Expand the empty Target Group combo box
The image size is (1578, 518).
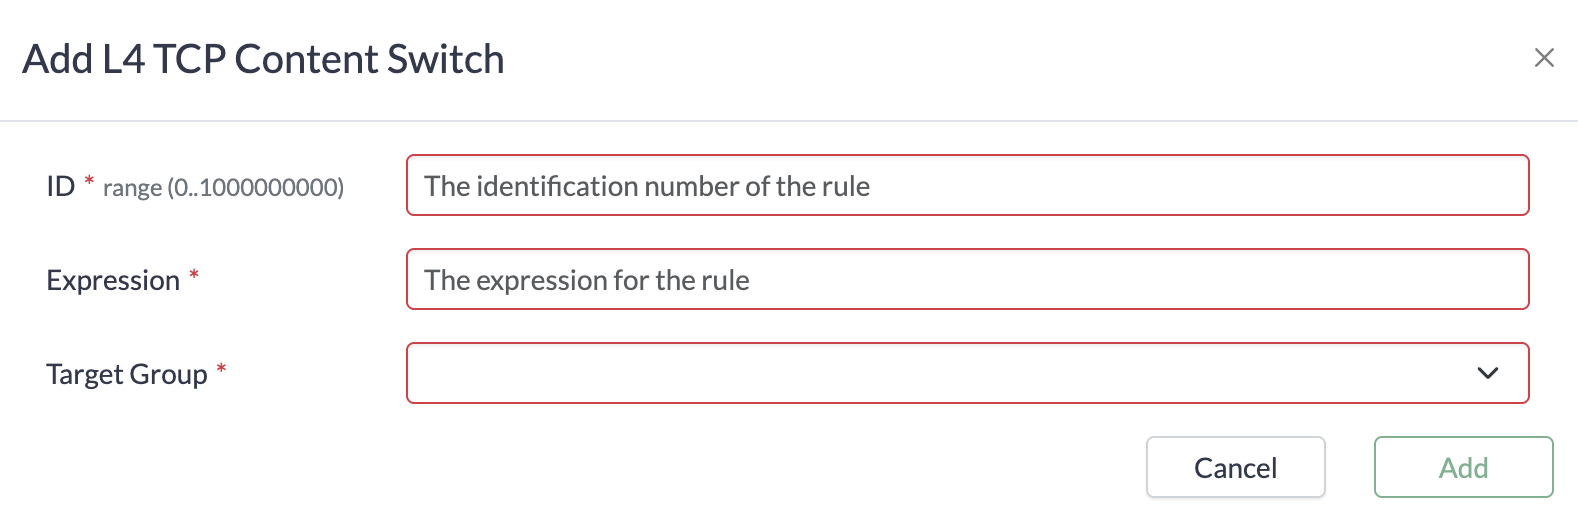pyautogui.click(x=940, y=373)
